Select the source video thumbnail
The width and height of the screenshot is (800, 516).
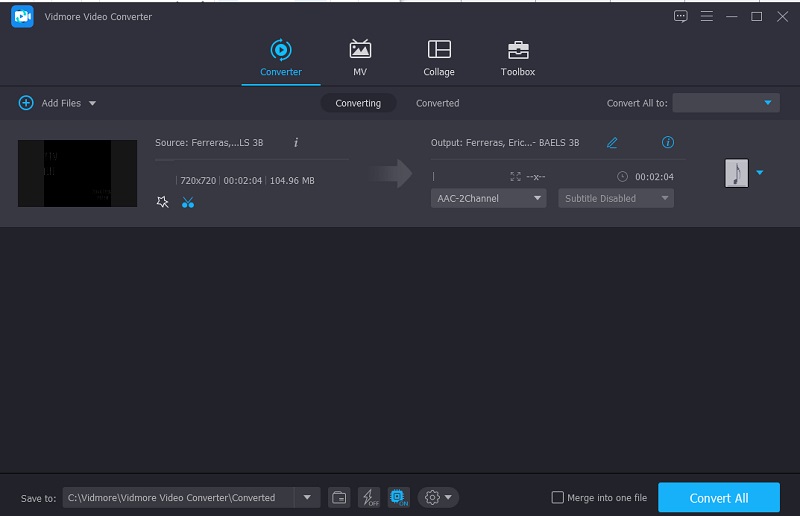(77, 174)
